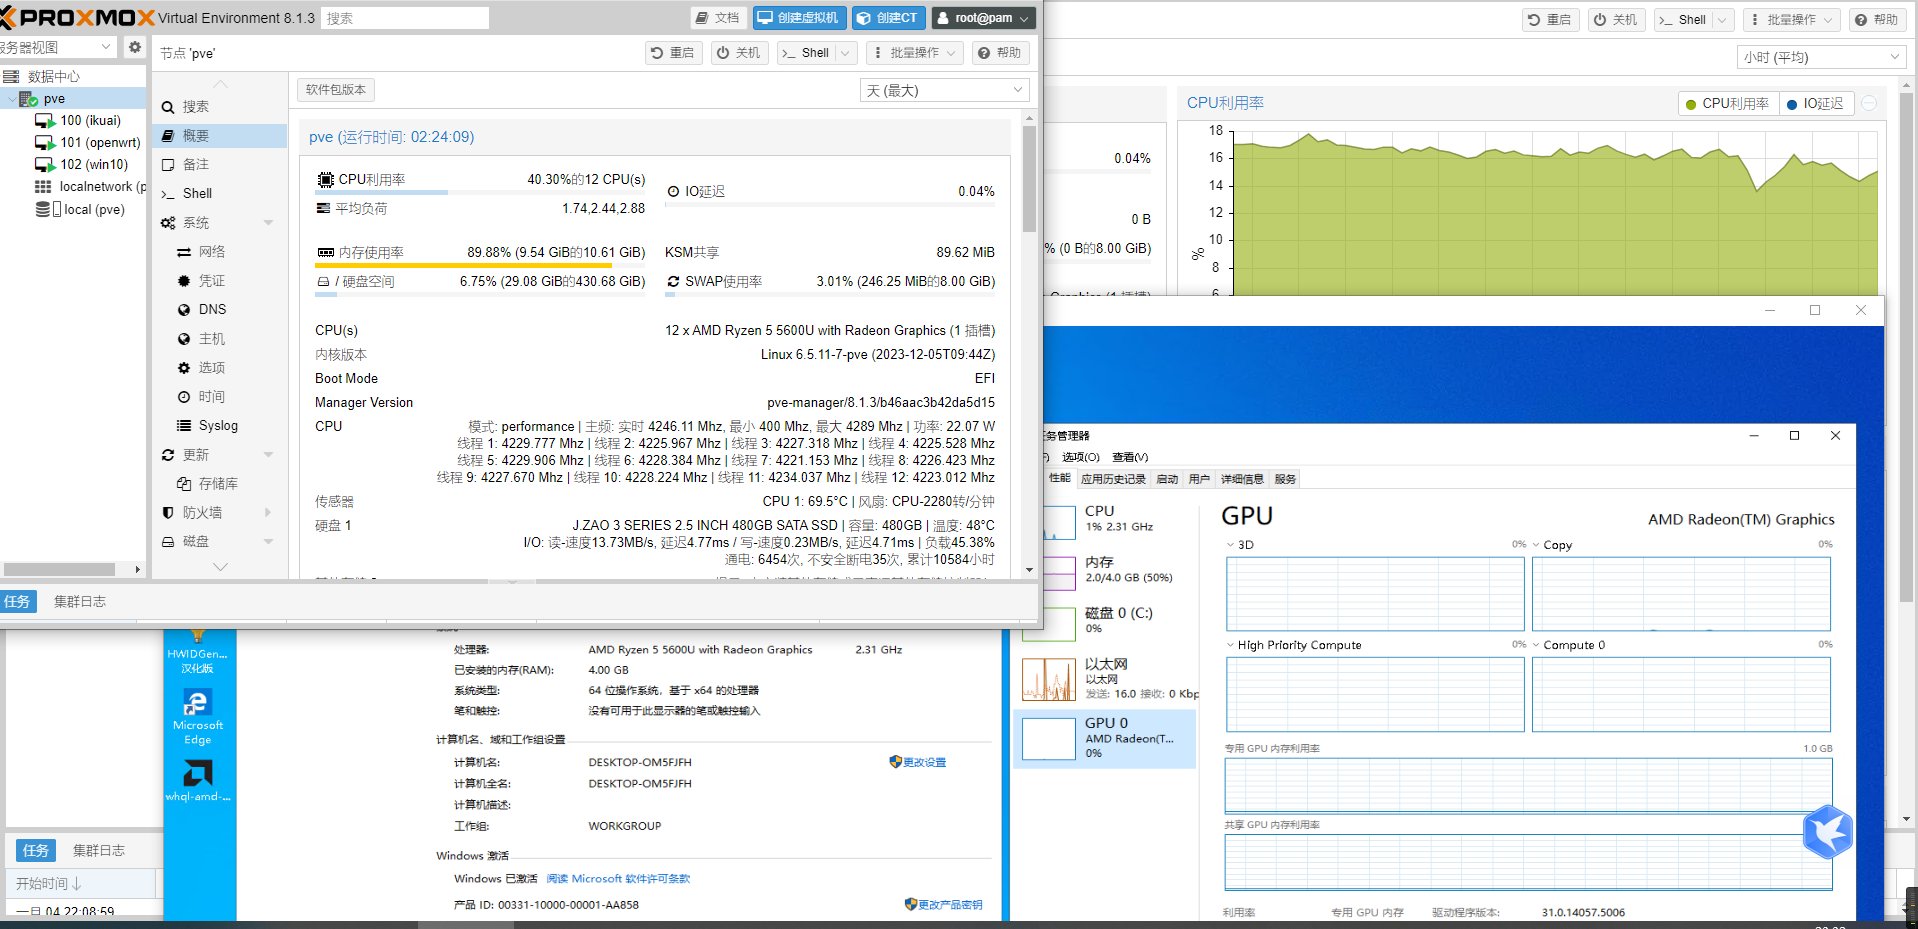Open 网络 network settings in node menu
This screenshot has height=929, width=1918.
point(219,252)
